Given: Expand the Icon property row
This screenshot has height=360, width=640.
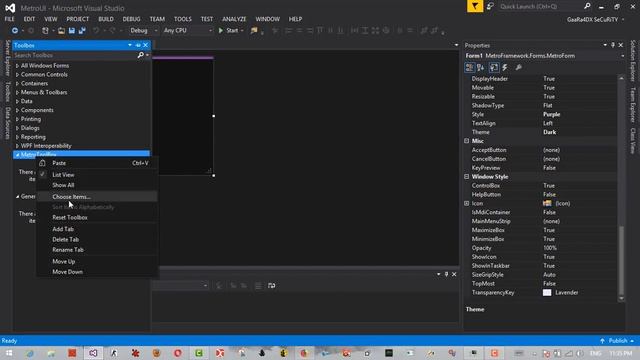Looking at the screenshot, I should 467,203.
